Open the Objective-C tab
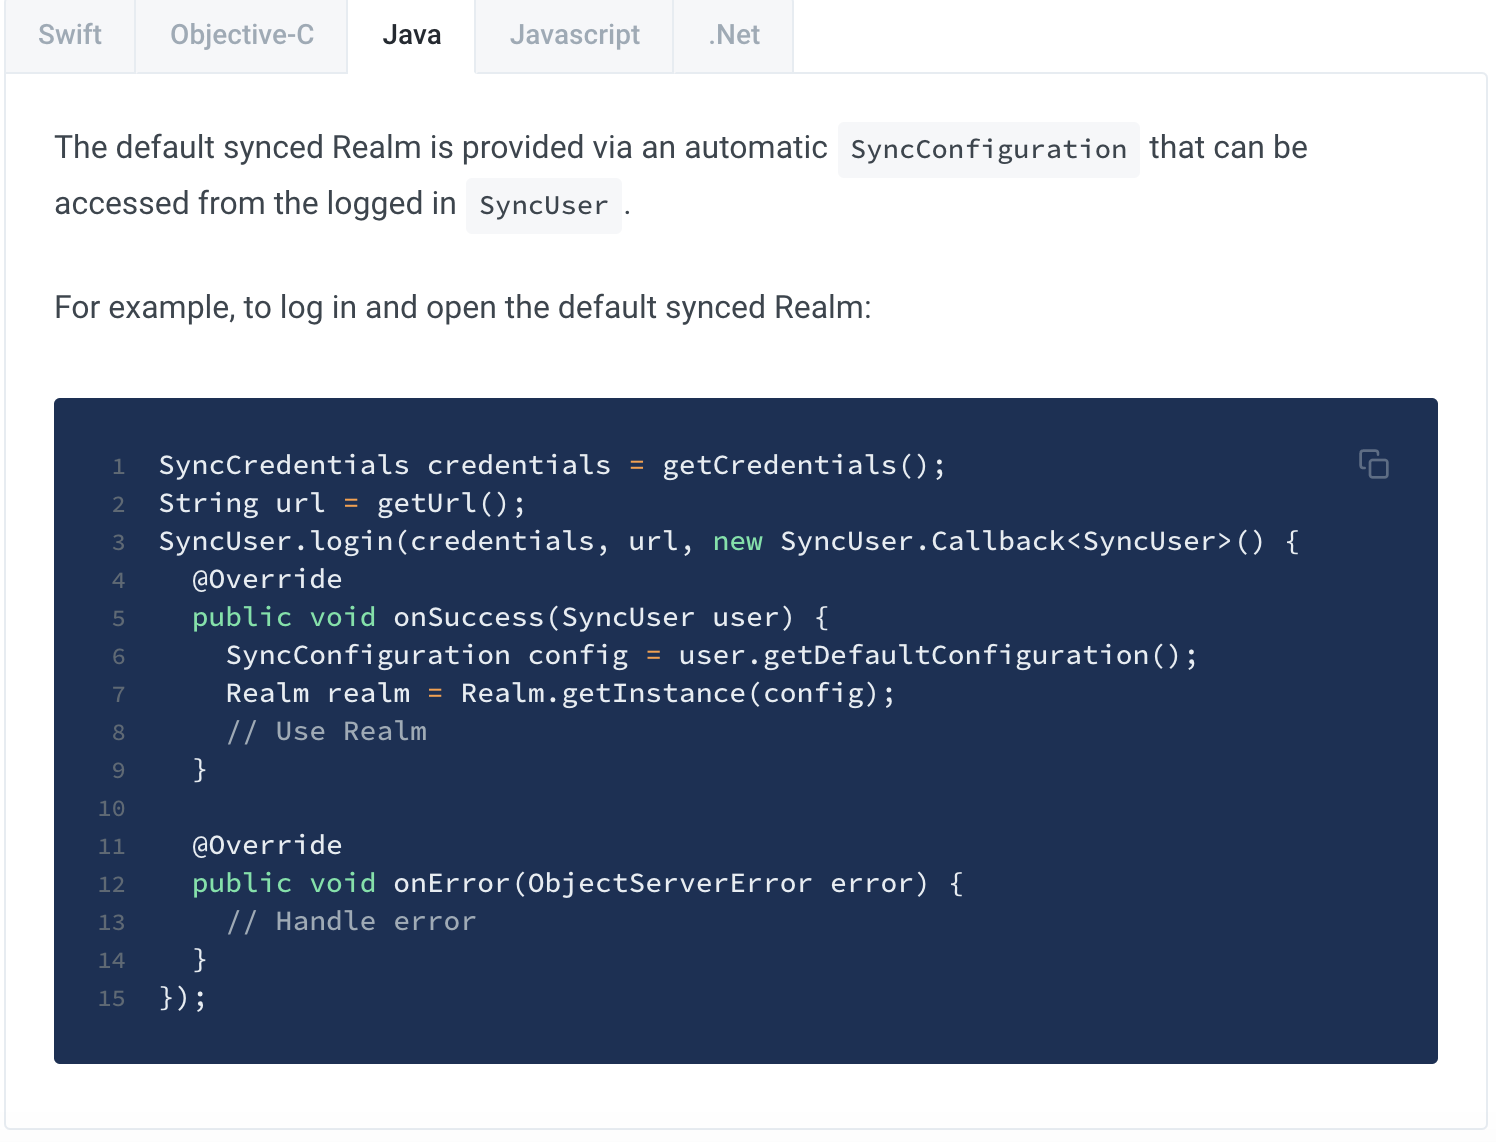Image resolution: width=1496 pixels, height=1142 pixels. pyautogui.click(x=242, y=35)
